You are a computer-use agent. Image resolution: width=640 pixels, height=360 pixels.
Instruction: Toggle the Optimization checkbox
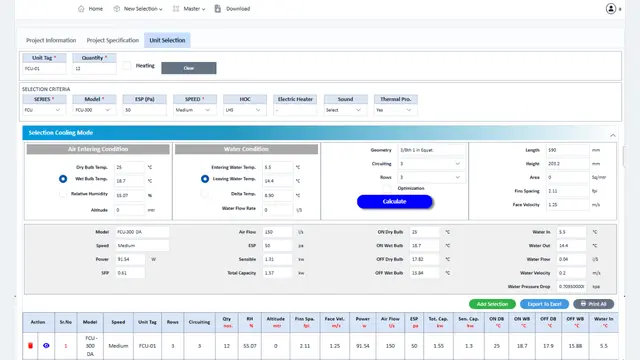pyautogui.click(x=387, y=188)
